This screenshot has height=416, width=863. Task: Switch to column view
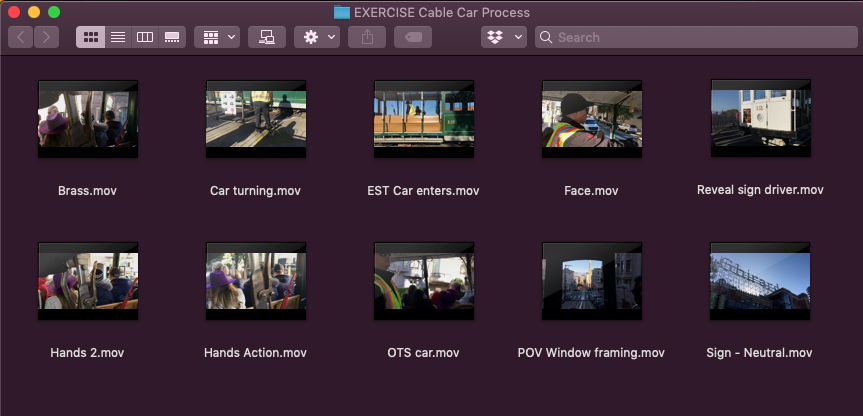(145, 37)
